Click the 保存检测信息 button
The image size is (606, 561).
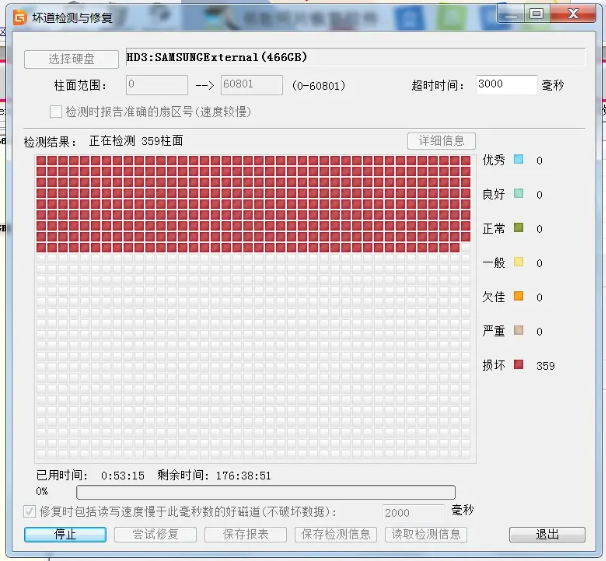click(x=334, y=535)
